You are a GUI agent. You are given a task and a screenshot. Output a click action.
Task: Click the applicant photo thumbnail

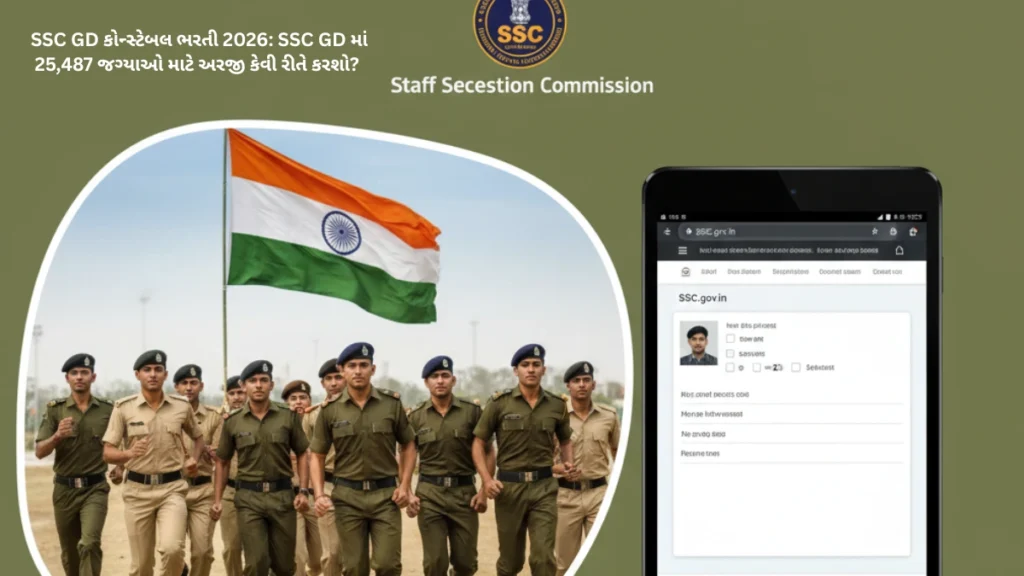[699, 342]
